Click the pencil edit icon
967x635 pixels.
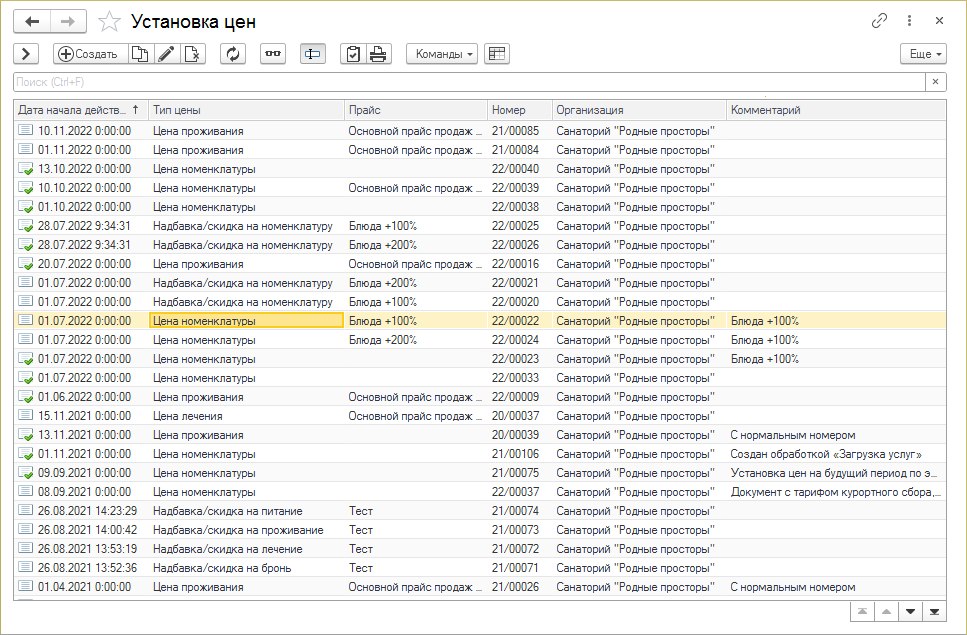pyautogui.click(x=166, y=54)
